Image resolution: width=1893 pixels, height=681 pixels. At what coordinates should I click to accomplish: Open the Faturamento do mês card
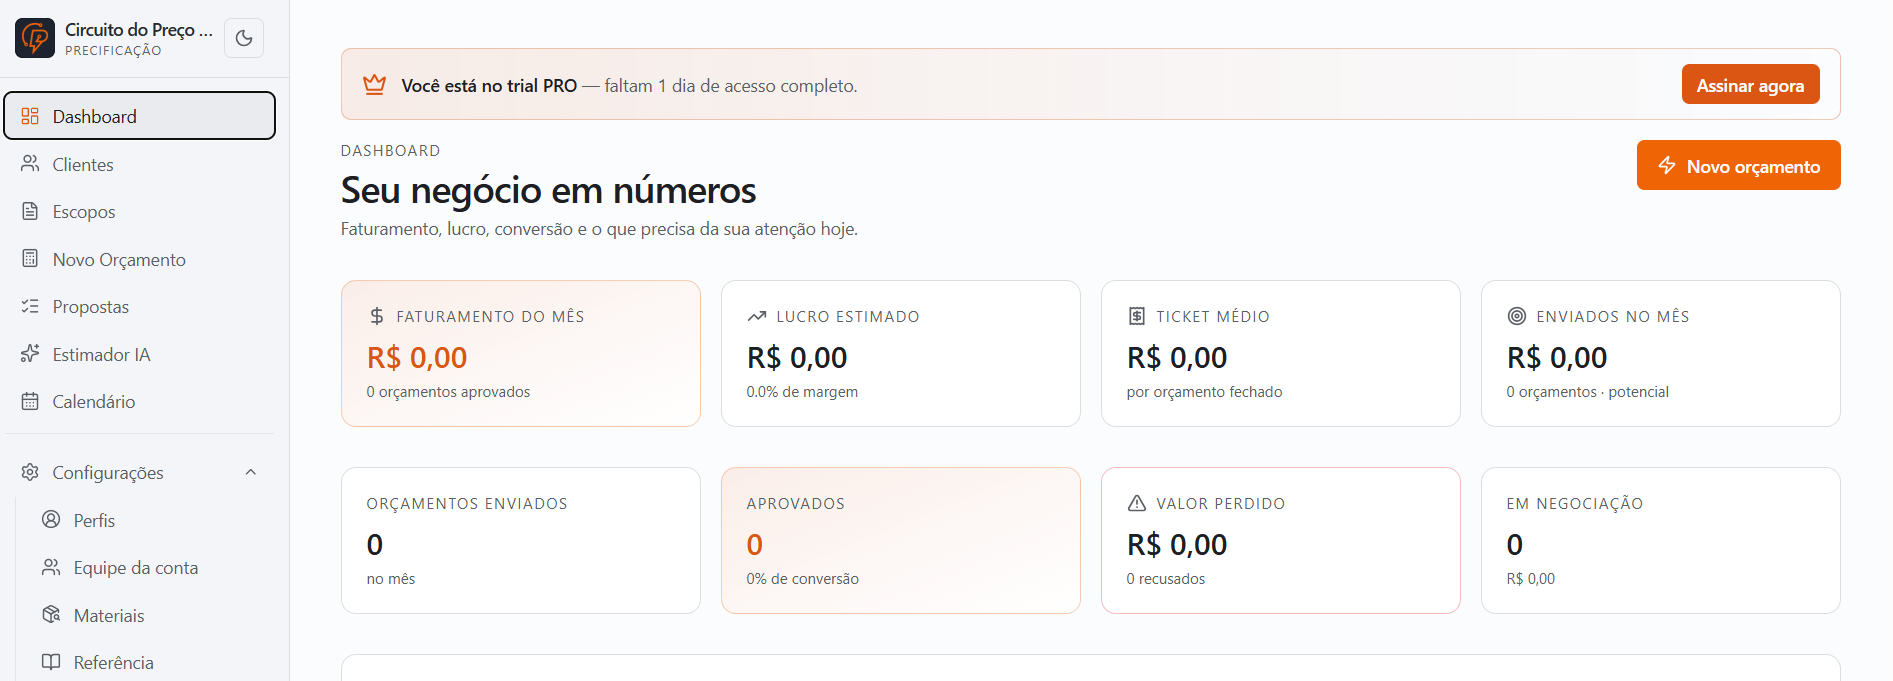[521, 353]
